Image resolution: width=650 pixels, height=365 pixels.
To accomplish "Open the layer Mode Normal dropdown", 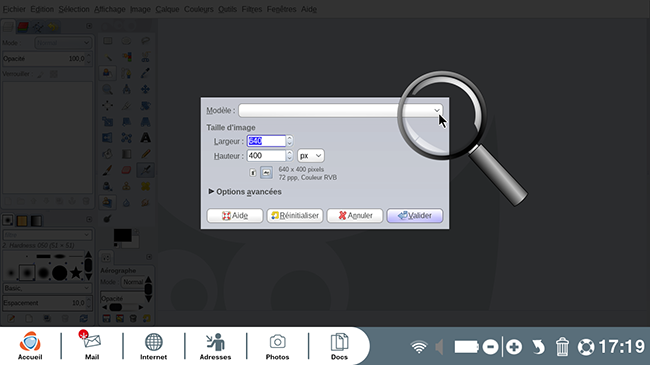I will click(x=63, y=43).
